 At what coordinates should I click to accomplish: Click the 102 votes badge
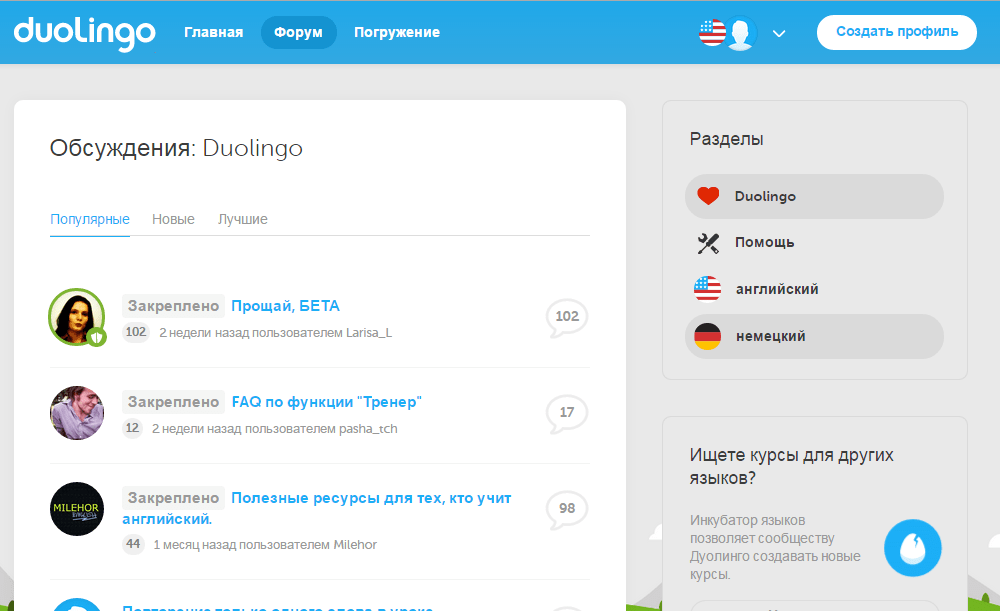pyautogui.click(x=135, y=332)
